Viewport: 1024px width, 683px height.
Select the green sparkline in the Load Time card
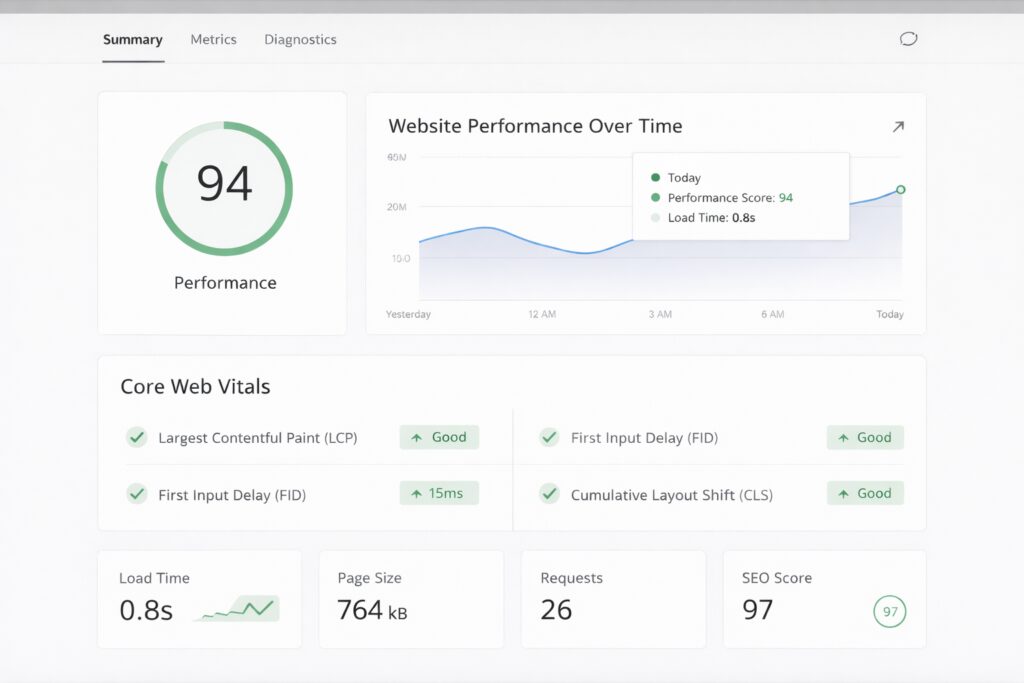tap(235, 608)
